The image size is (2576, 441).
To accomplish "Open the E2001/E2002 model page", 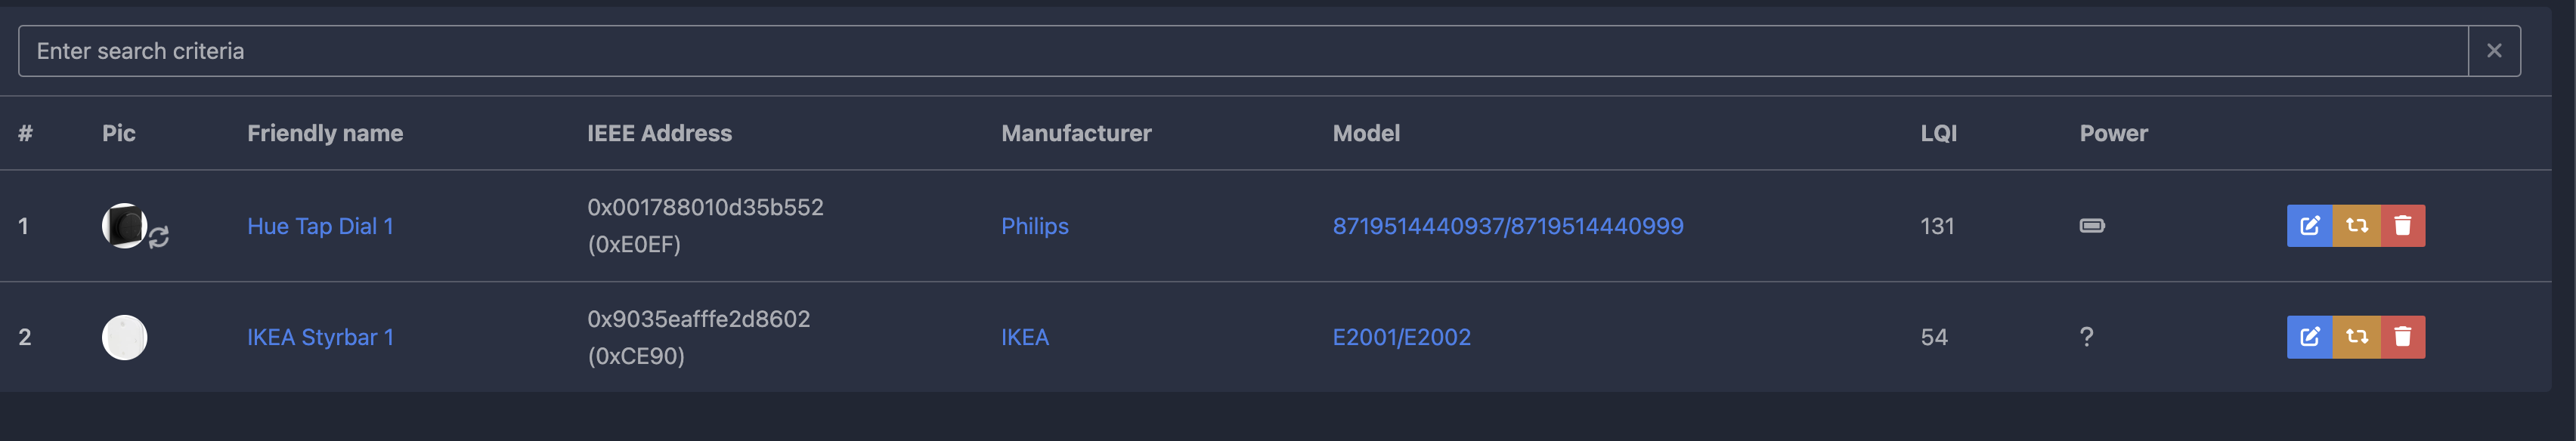I will [x=1402, y=337].
